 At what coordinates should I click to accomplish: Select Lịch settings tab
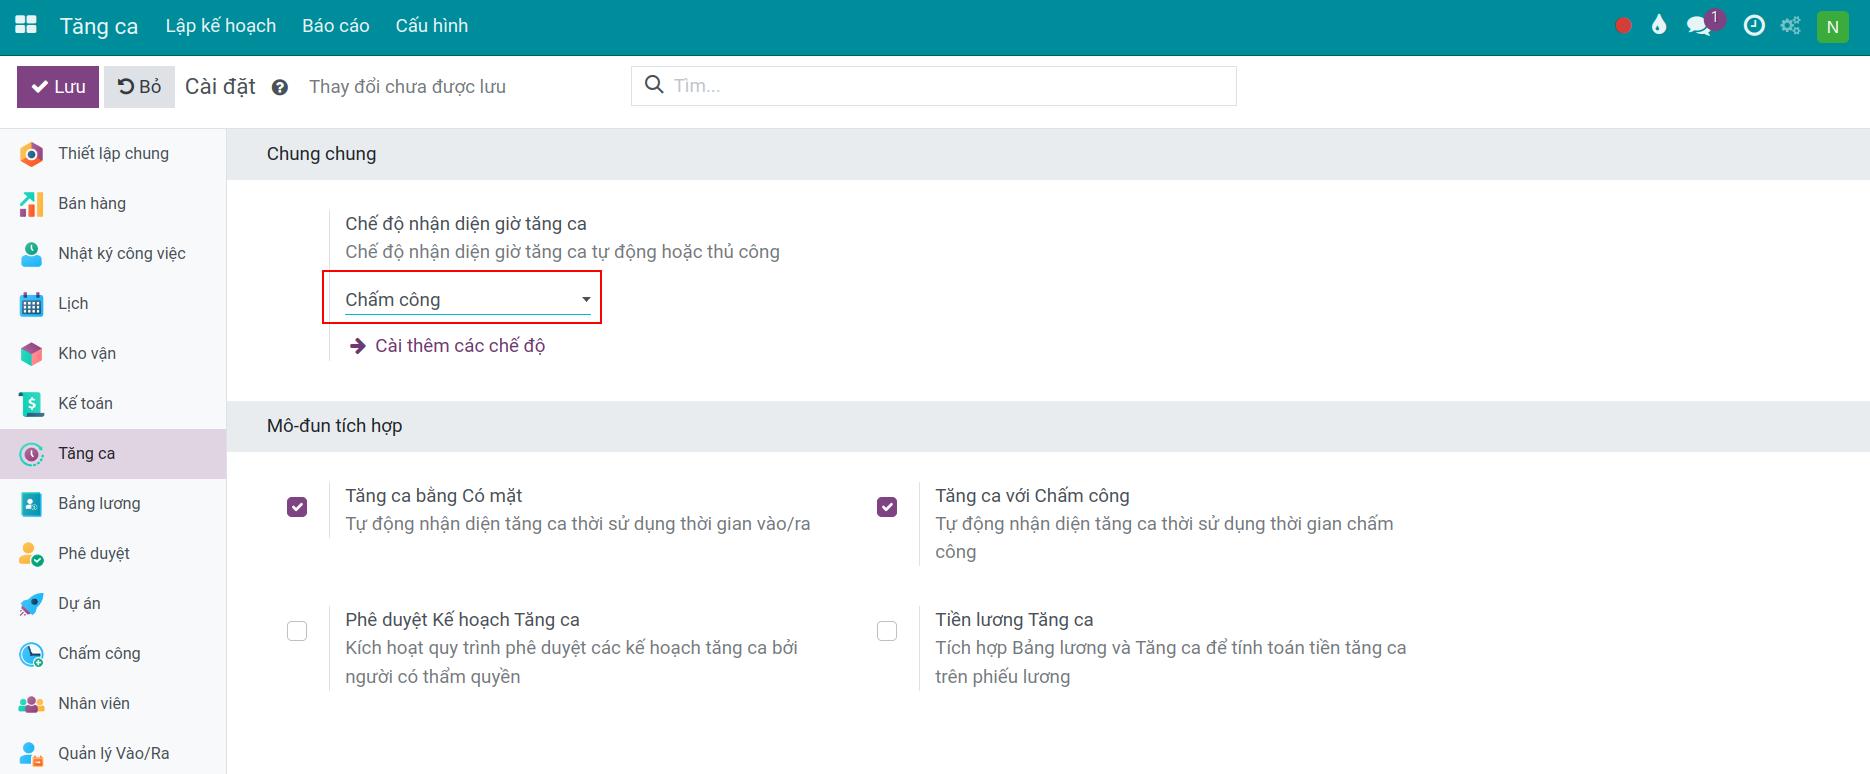(x=113, y=304)
